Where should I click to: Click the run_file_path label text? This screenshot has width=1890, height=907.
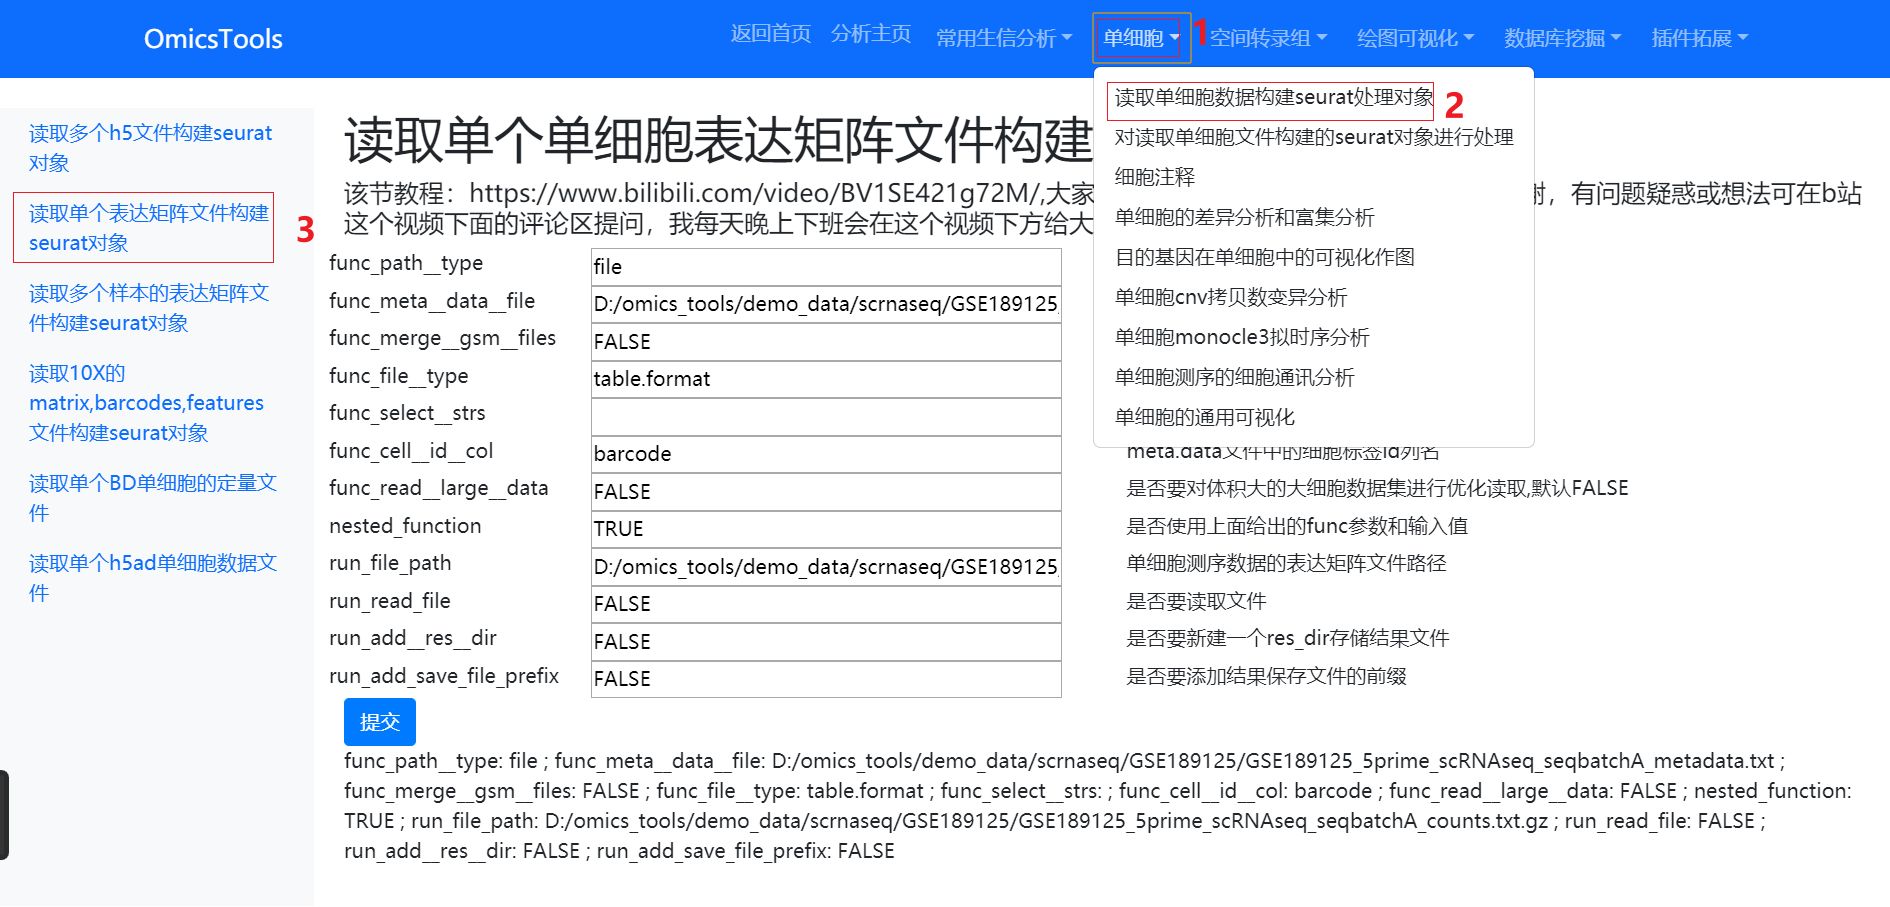[x=390, y=563]
